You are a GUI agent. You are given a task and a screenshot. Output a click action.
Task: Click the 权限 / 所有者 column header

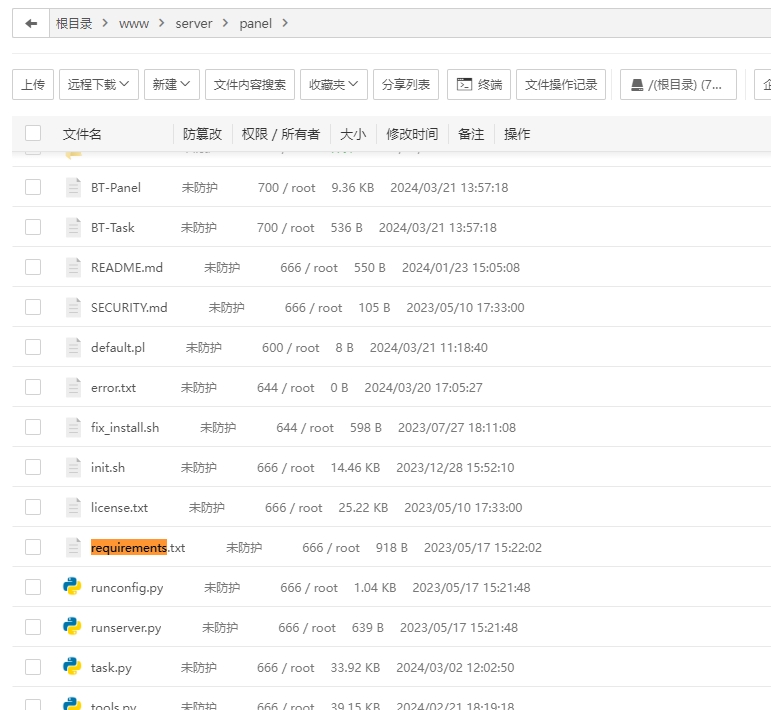(x=281, y=134)
